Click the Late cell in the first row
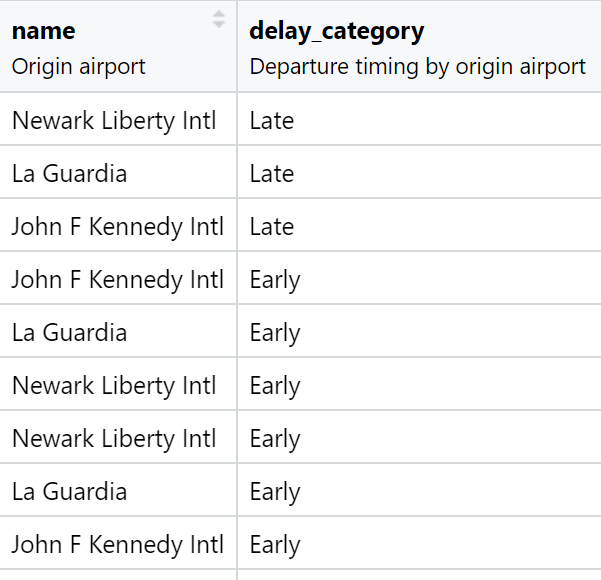Viewport: 601px width, 580px height. point(272,121)
